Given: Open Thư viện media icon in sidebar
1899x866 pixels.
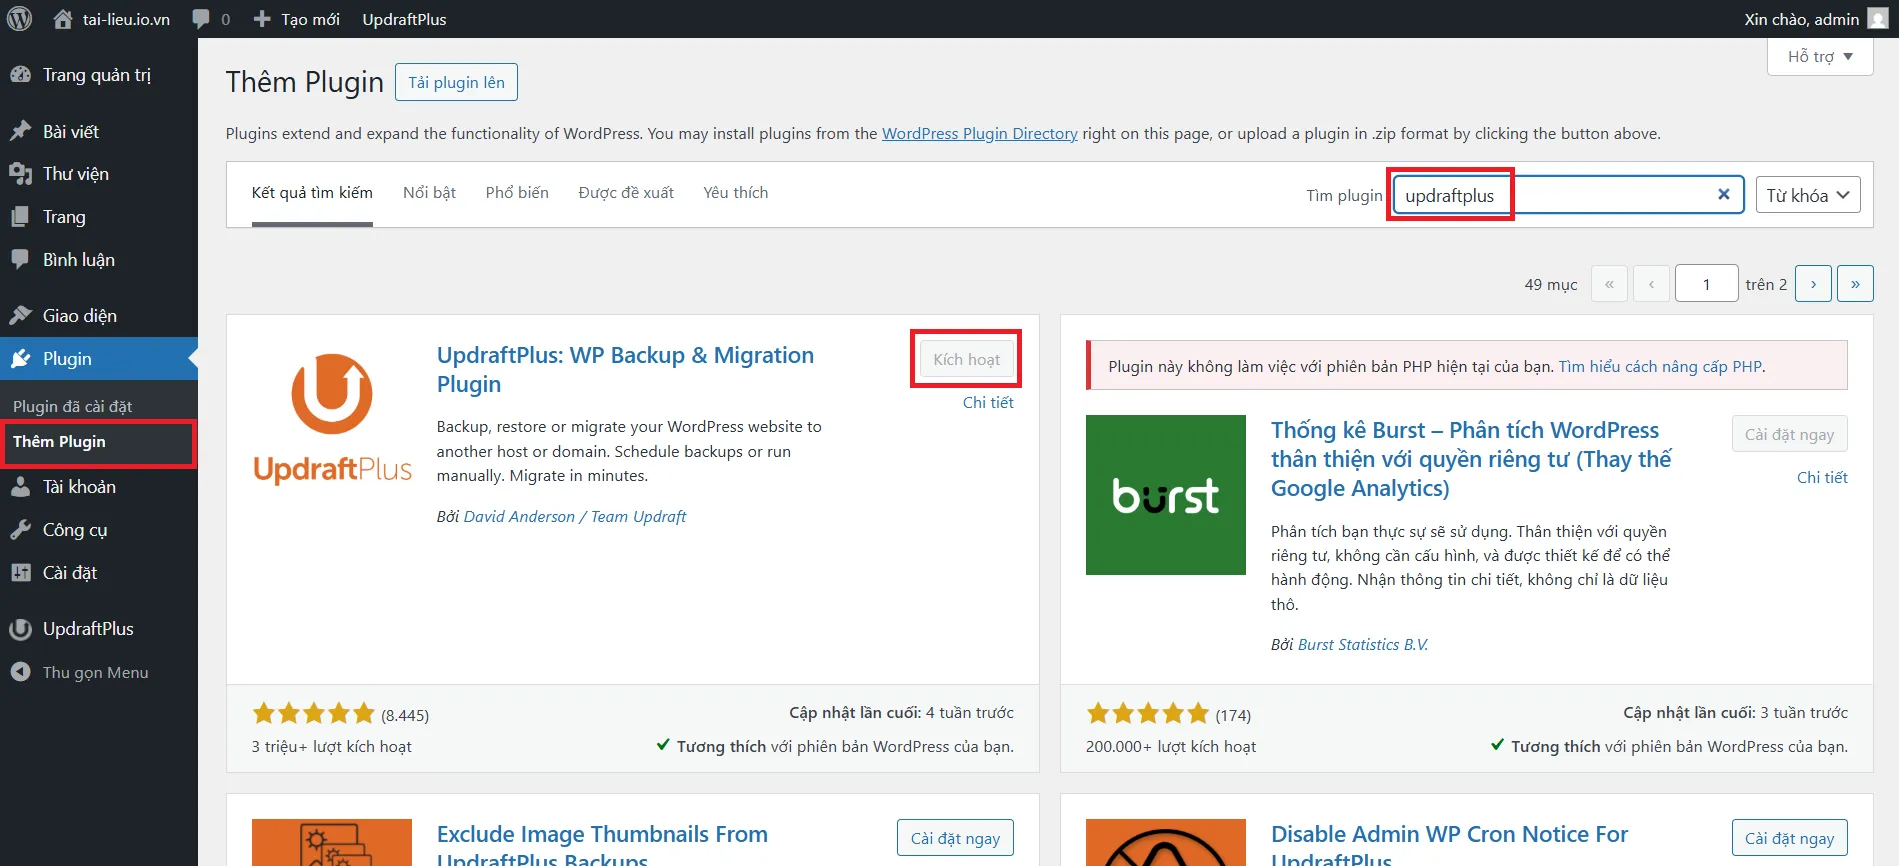Looking at the screenshot, I should click(x=20, y=174).
